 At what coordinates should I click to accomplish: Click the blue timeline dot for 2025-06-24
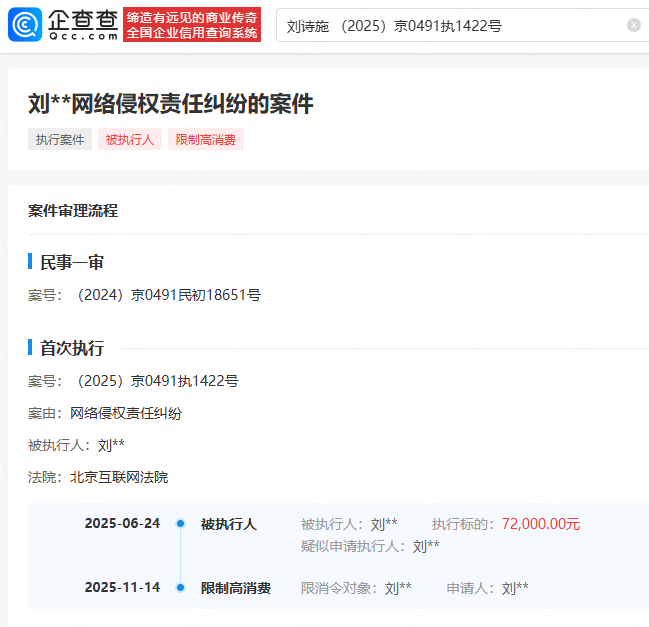180,524
